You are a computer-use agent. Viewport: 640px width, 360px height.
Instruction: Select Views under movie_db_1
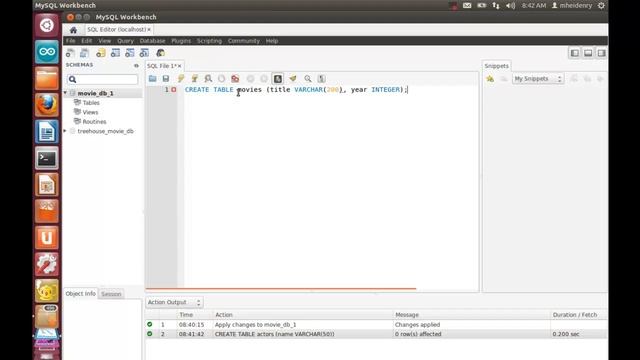click(x=90, y=112)
